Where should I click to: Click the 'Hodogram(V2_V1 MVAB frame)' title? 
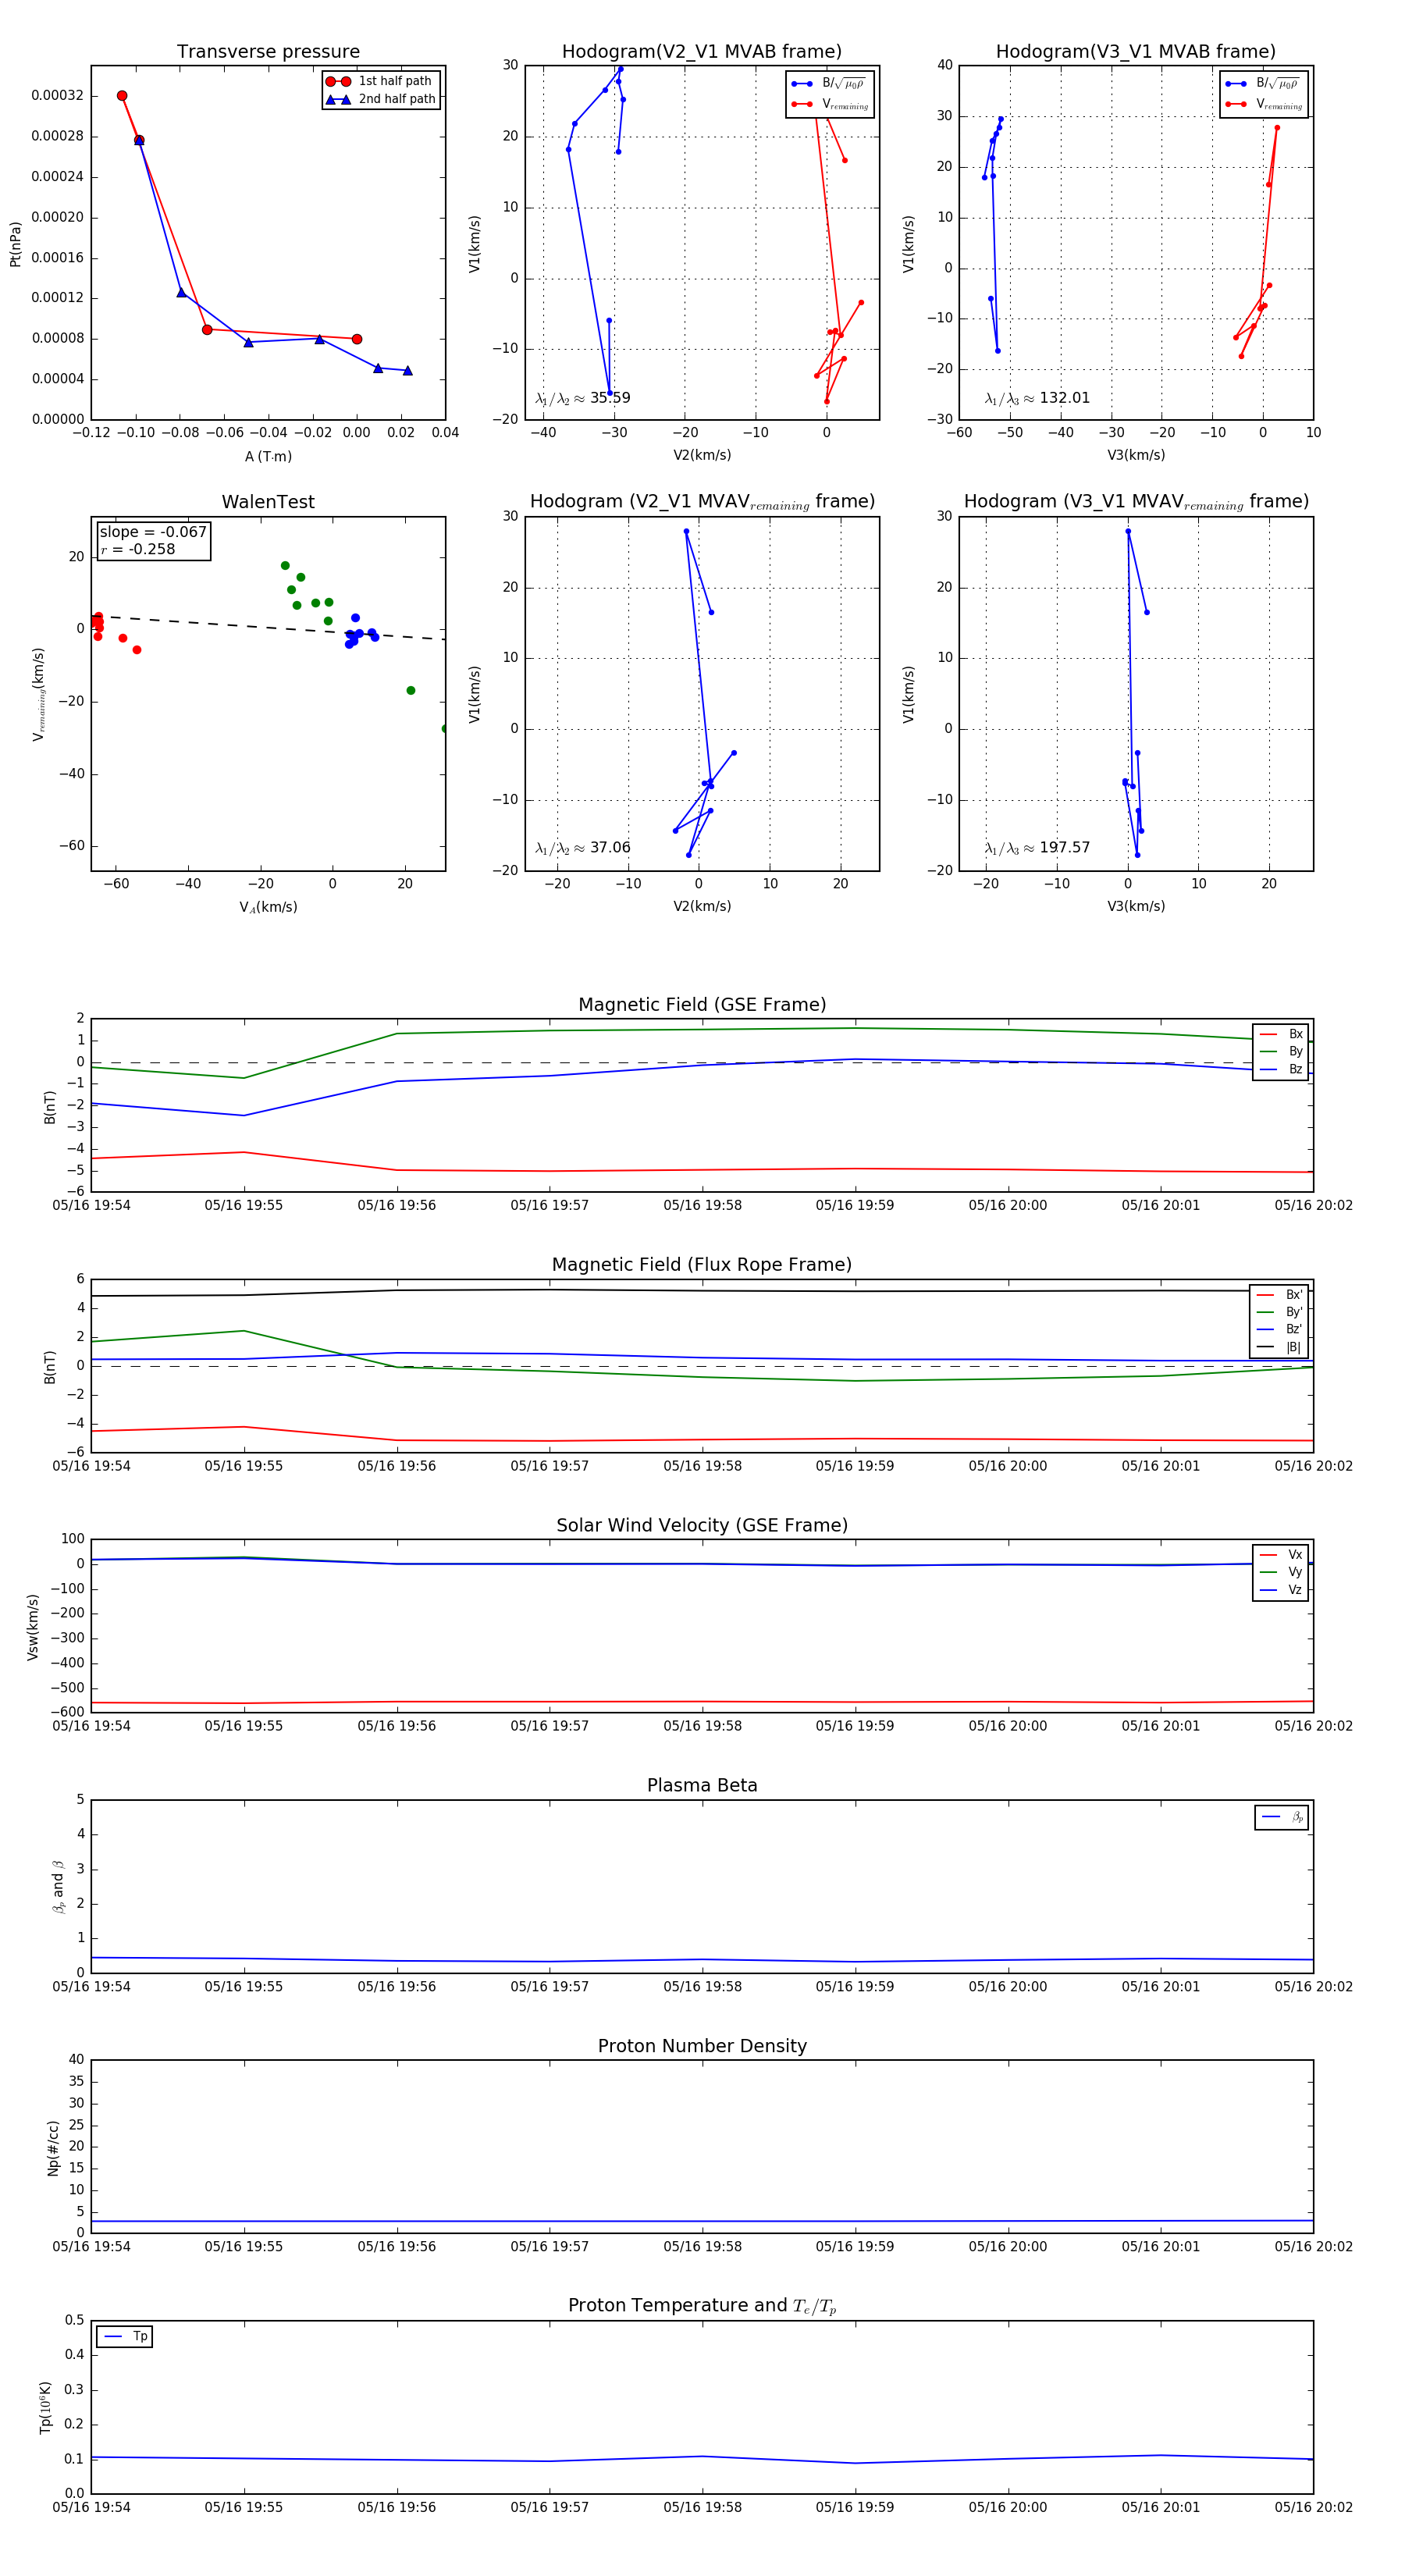click(x=701, y=52)
